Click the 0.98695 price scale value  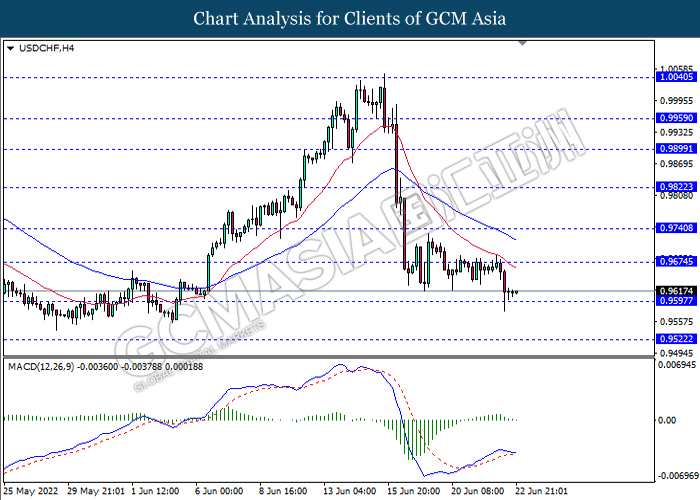[677, 164]
